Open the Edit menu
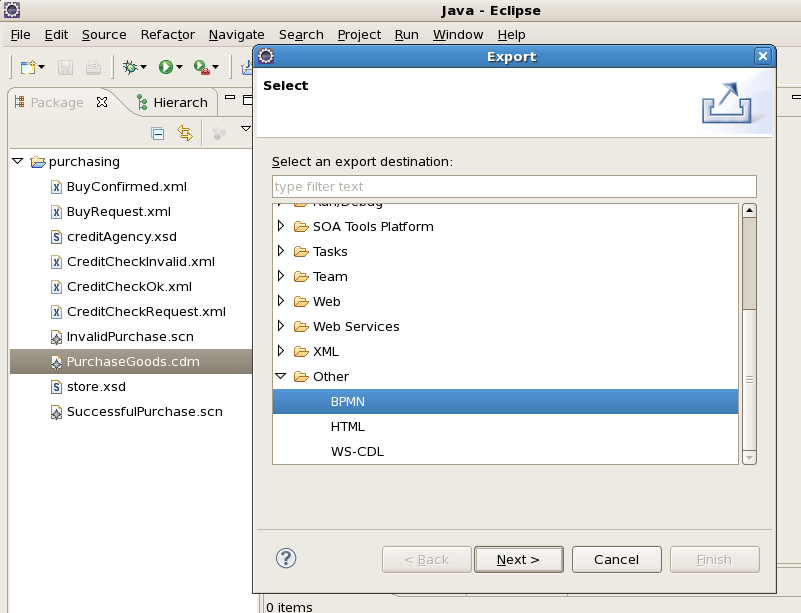This screenshot has width=801, height=613. click(56, 35)
